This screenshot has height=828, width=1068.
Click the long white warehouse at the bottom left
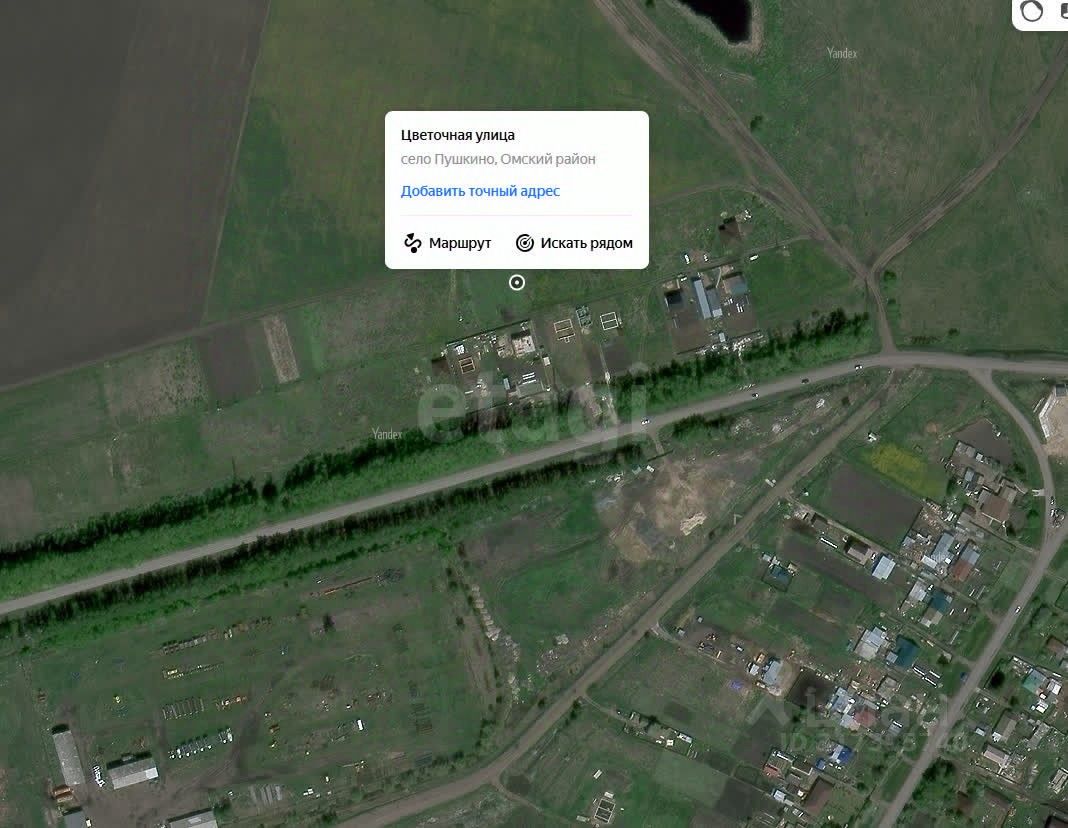coord(69,758)
